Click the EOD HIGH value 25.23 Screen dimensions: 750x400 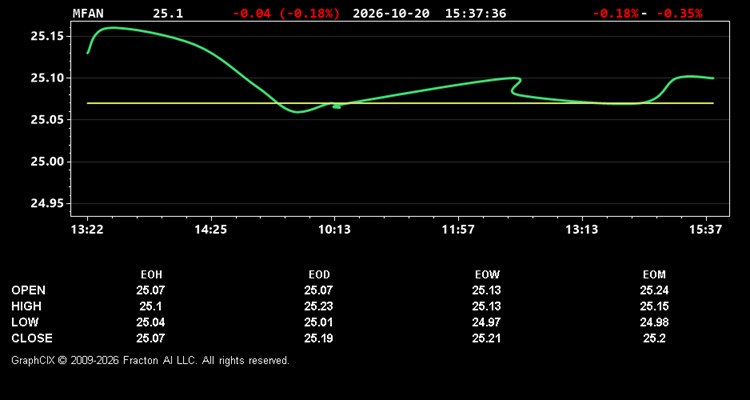[319, 306]
